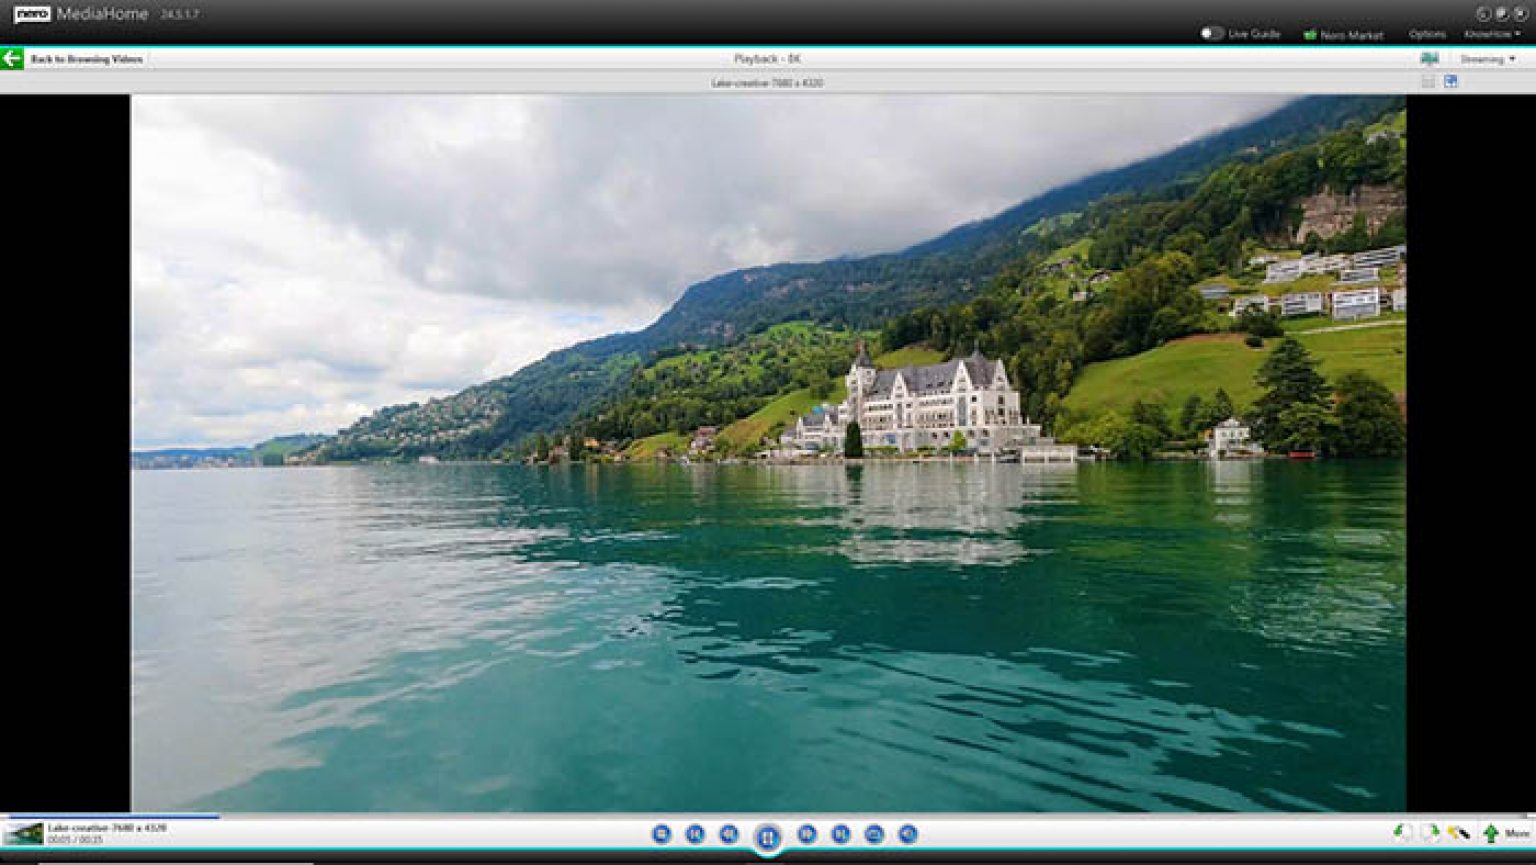Rewind the current video
This screenshot has height=865, width=1536.
point(729,833)
